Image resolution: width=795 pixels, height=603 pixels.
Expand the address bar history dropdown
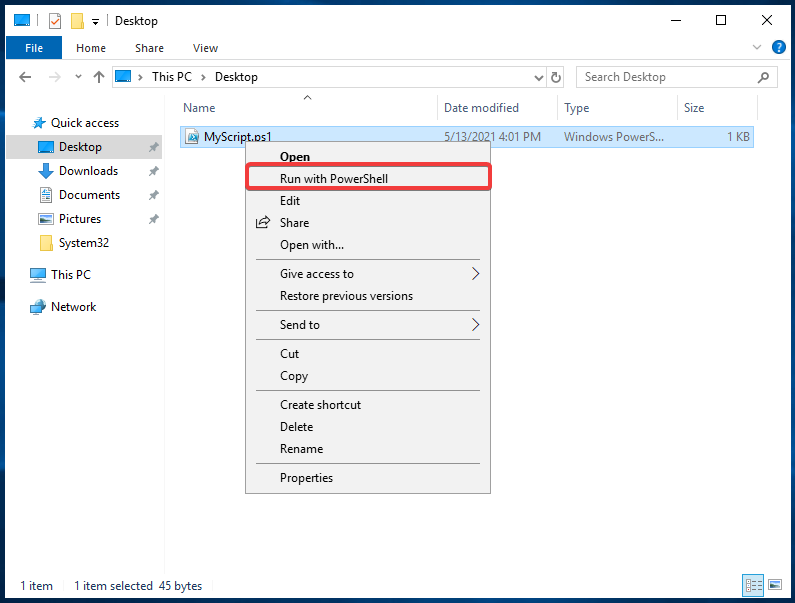coord(538,78)
